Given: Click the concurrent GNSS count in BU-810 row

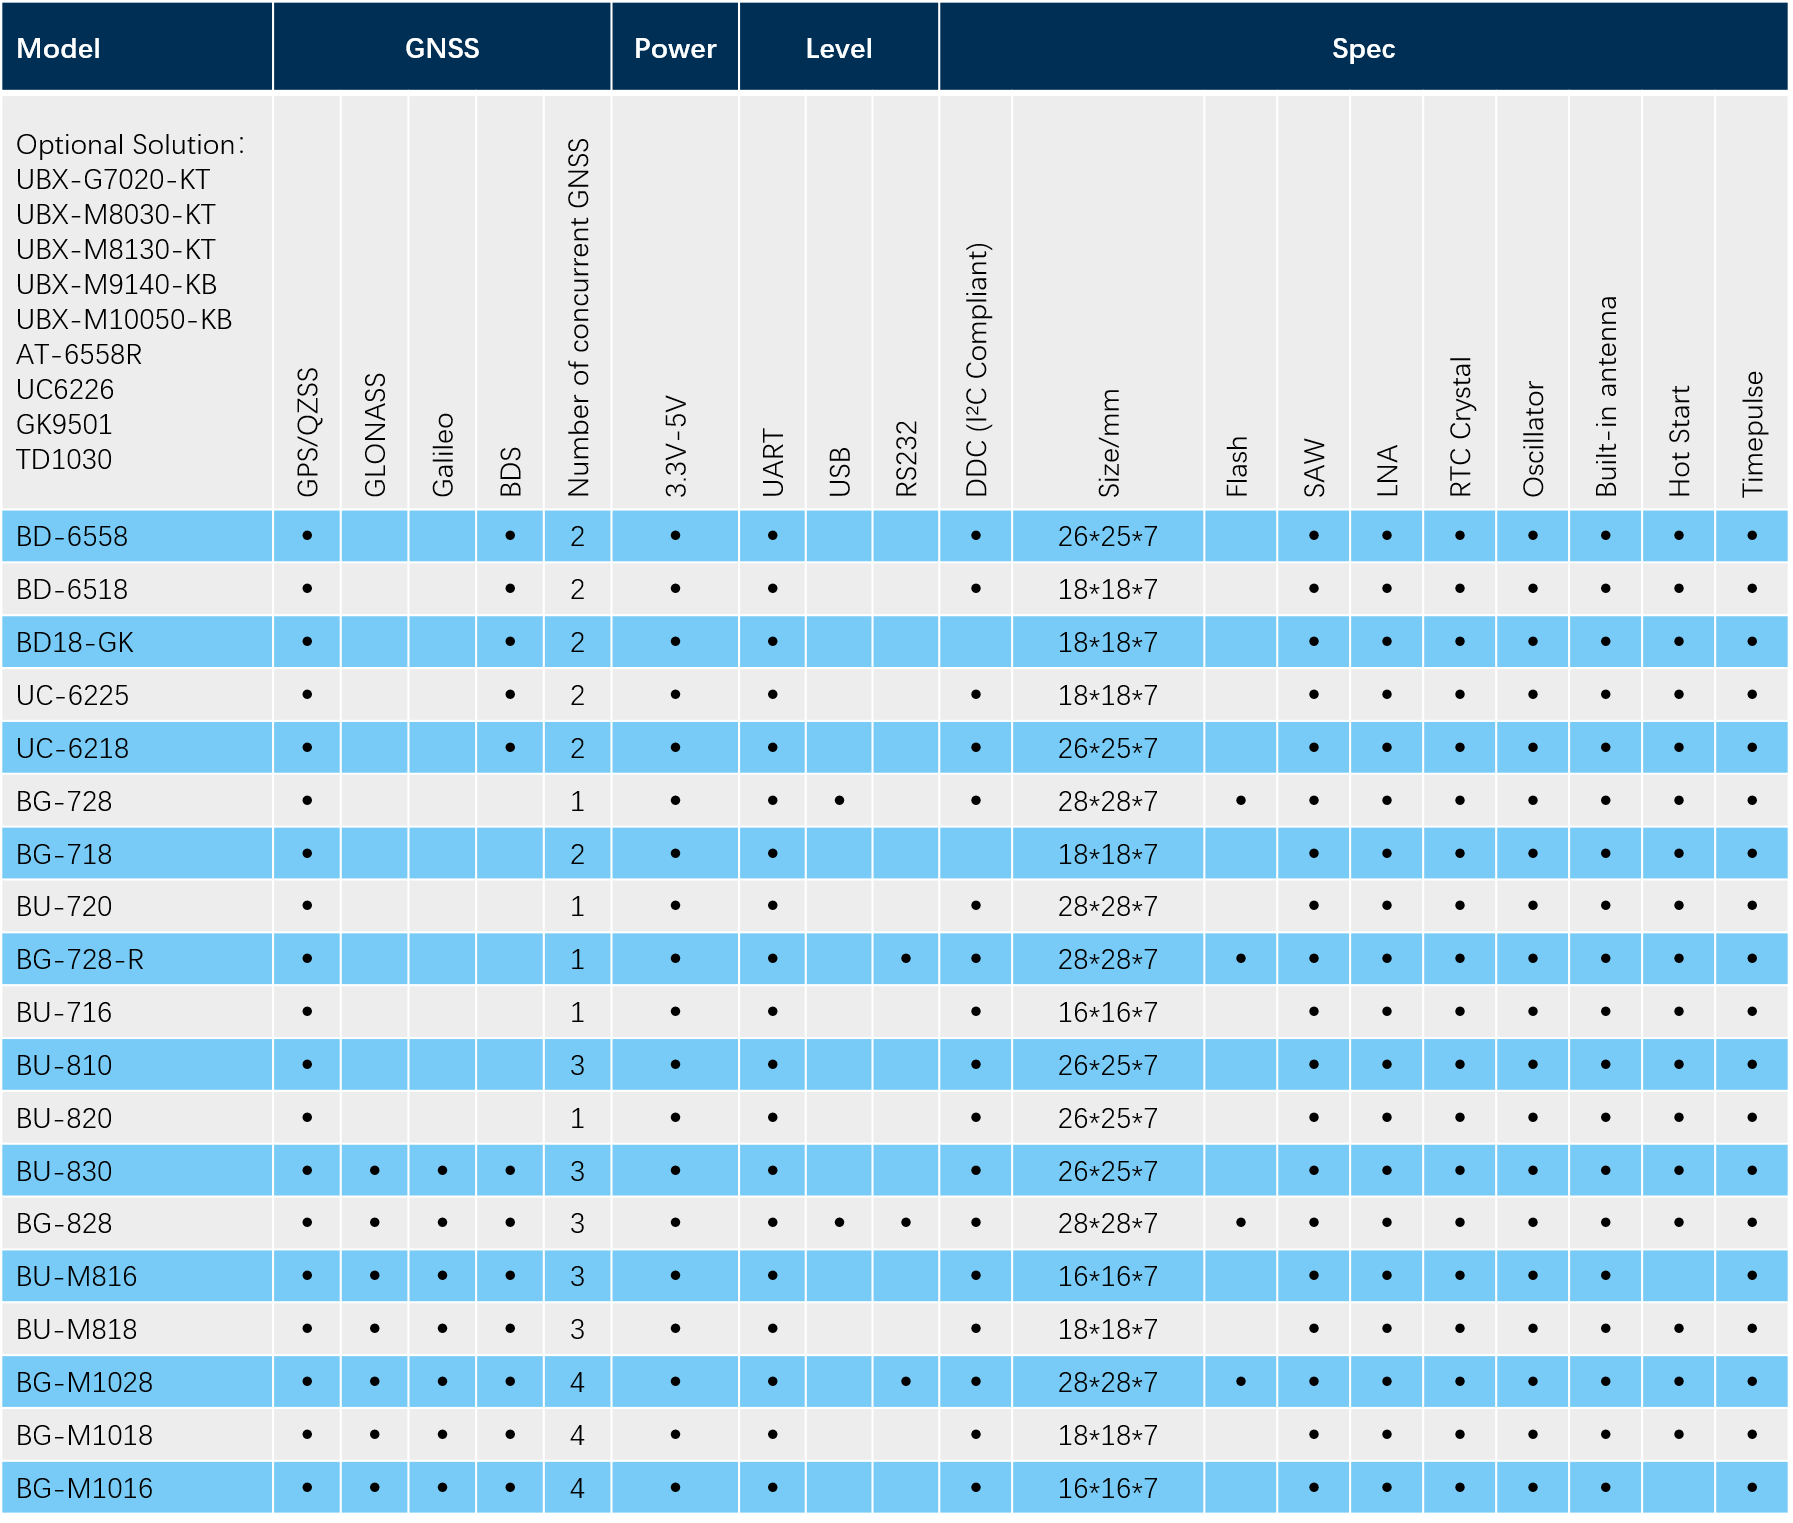Looking at the screenshot, I should [x=578, y=1066].
